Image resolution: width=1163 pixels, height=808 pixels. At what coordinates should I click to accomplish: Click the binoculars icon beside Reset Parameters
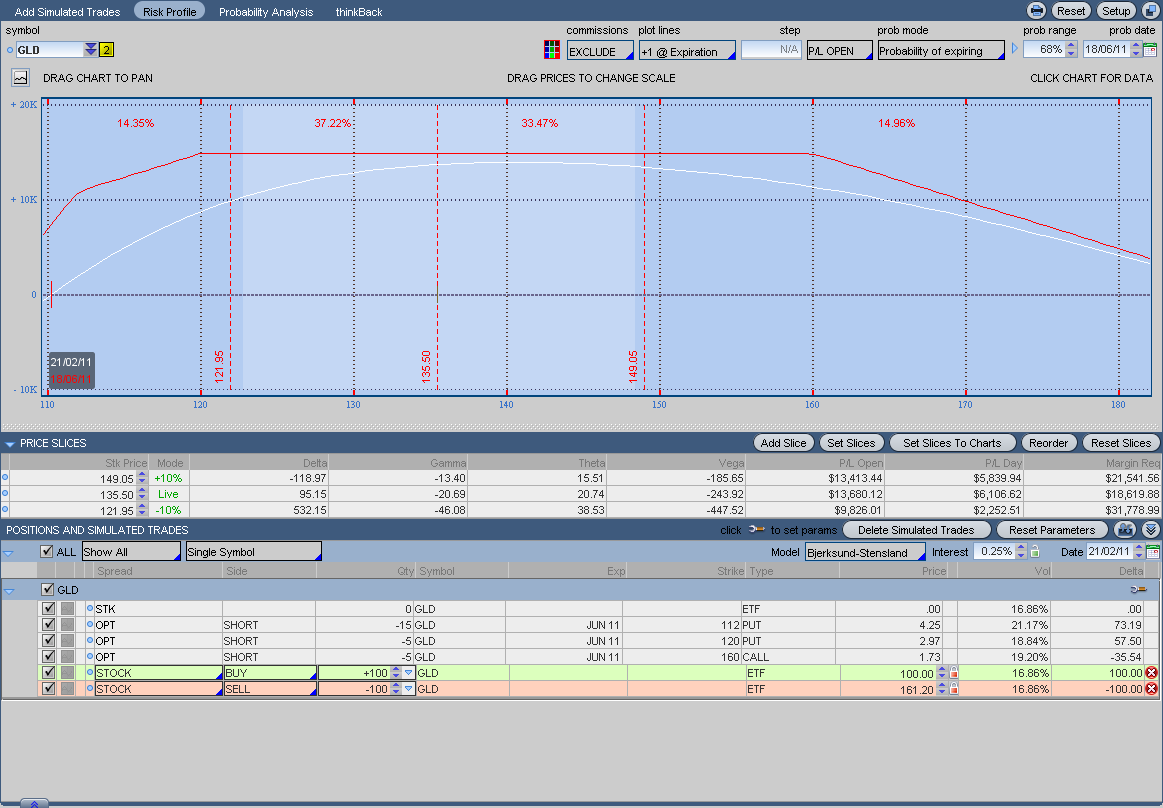click(1127, 530)
